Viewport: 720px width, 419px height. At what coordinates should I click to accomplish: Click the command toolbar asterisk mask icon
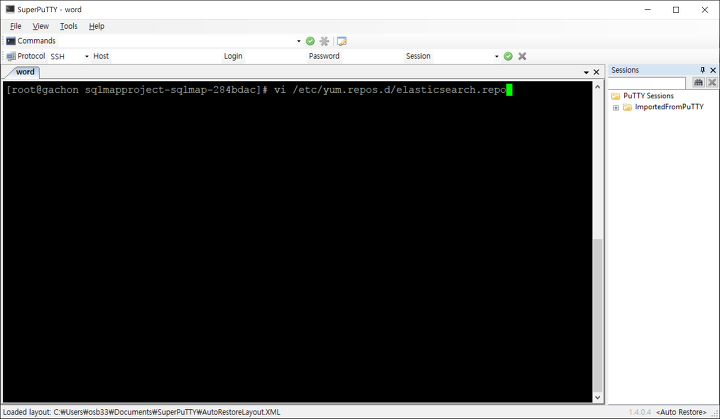coord(324,41)
